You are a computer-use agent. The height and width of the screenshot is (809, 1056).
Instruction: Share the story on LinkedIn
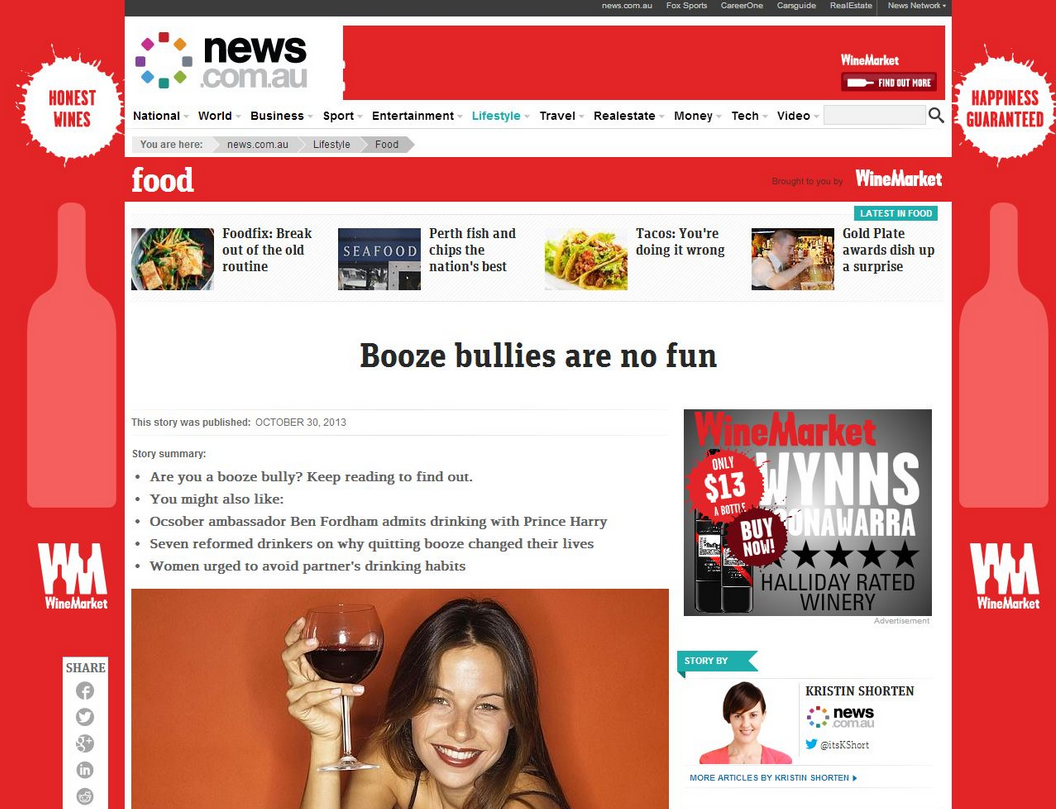pyautogui.click(x=85, y=770)
